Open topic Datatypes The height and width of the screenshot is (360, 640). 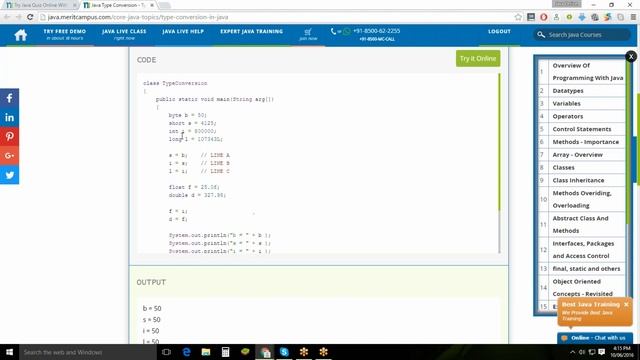pos(568,91)
